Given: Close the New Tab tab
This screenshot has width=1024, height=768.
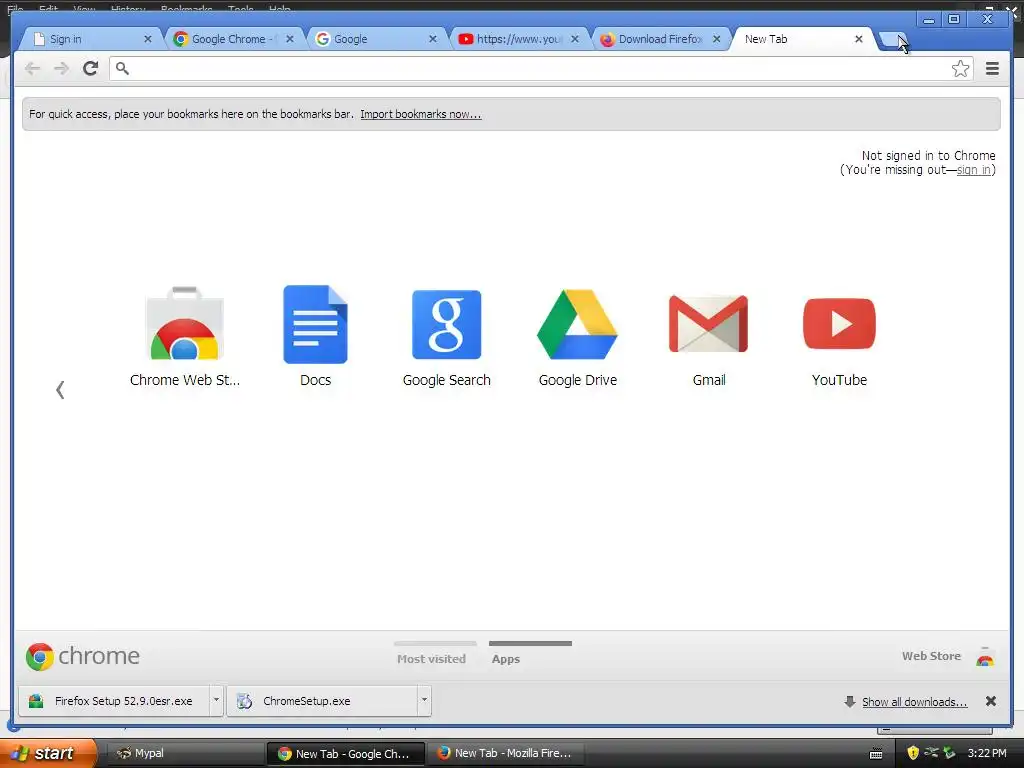Looking at the screenshot, I should pos(859,39).
